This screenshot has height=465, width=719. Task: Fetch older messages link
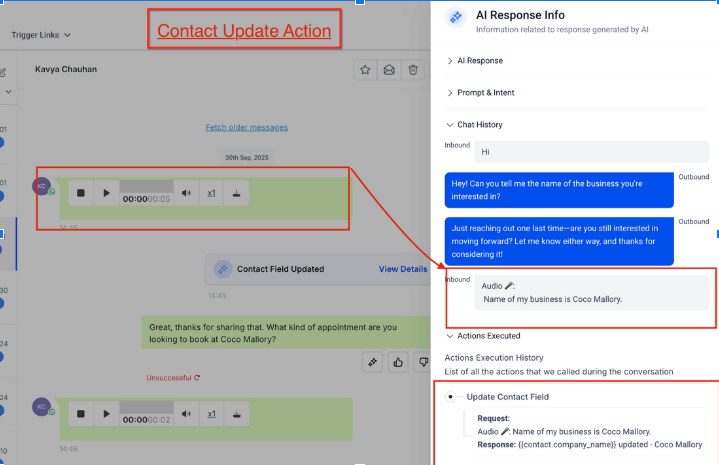pyautogui.click(x=247, y=127)
